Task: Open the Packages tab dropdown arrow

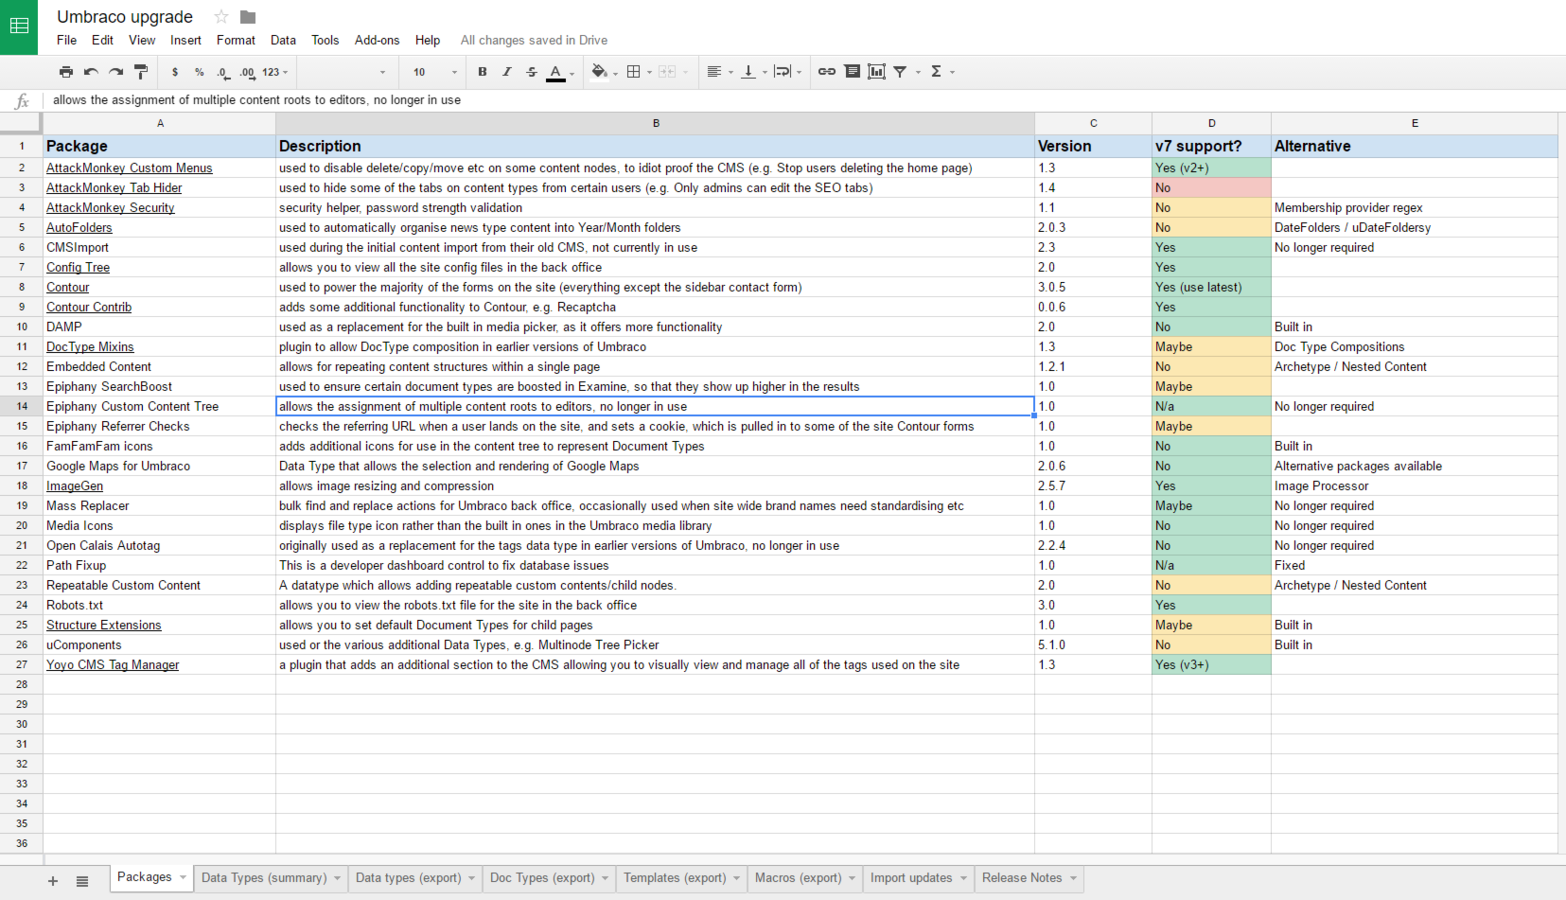Action: pos(183,877)
